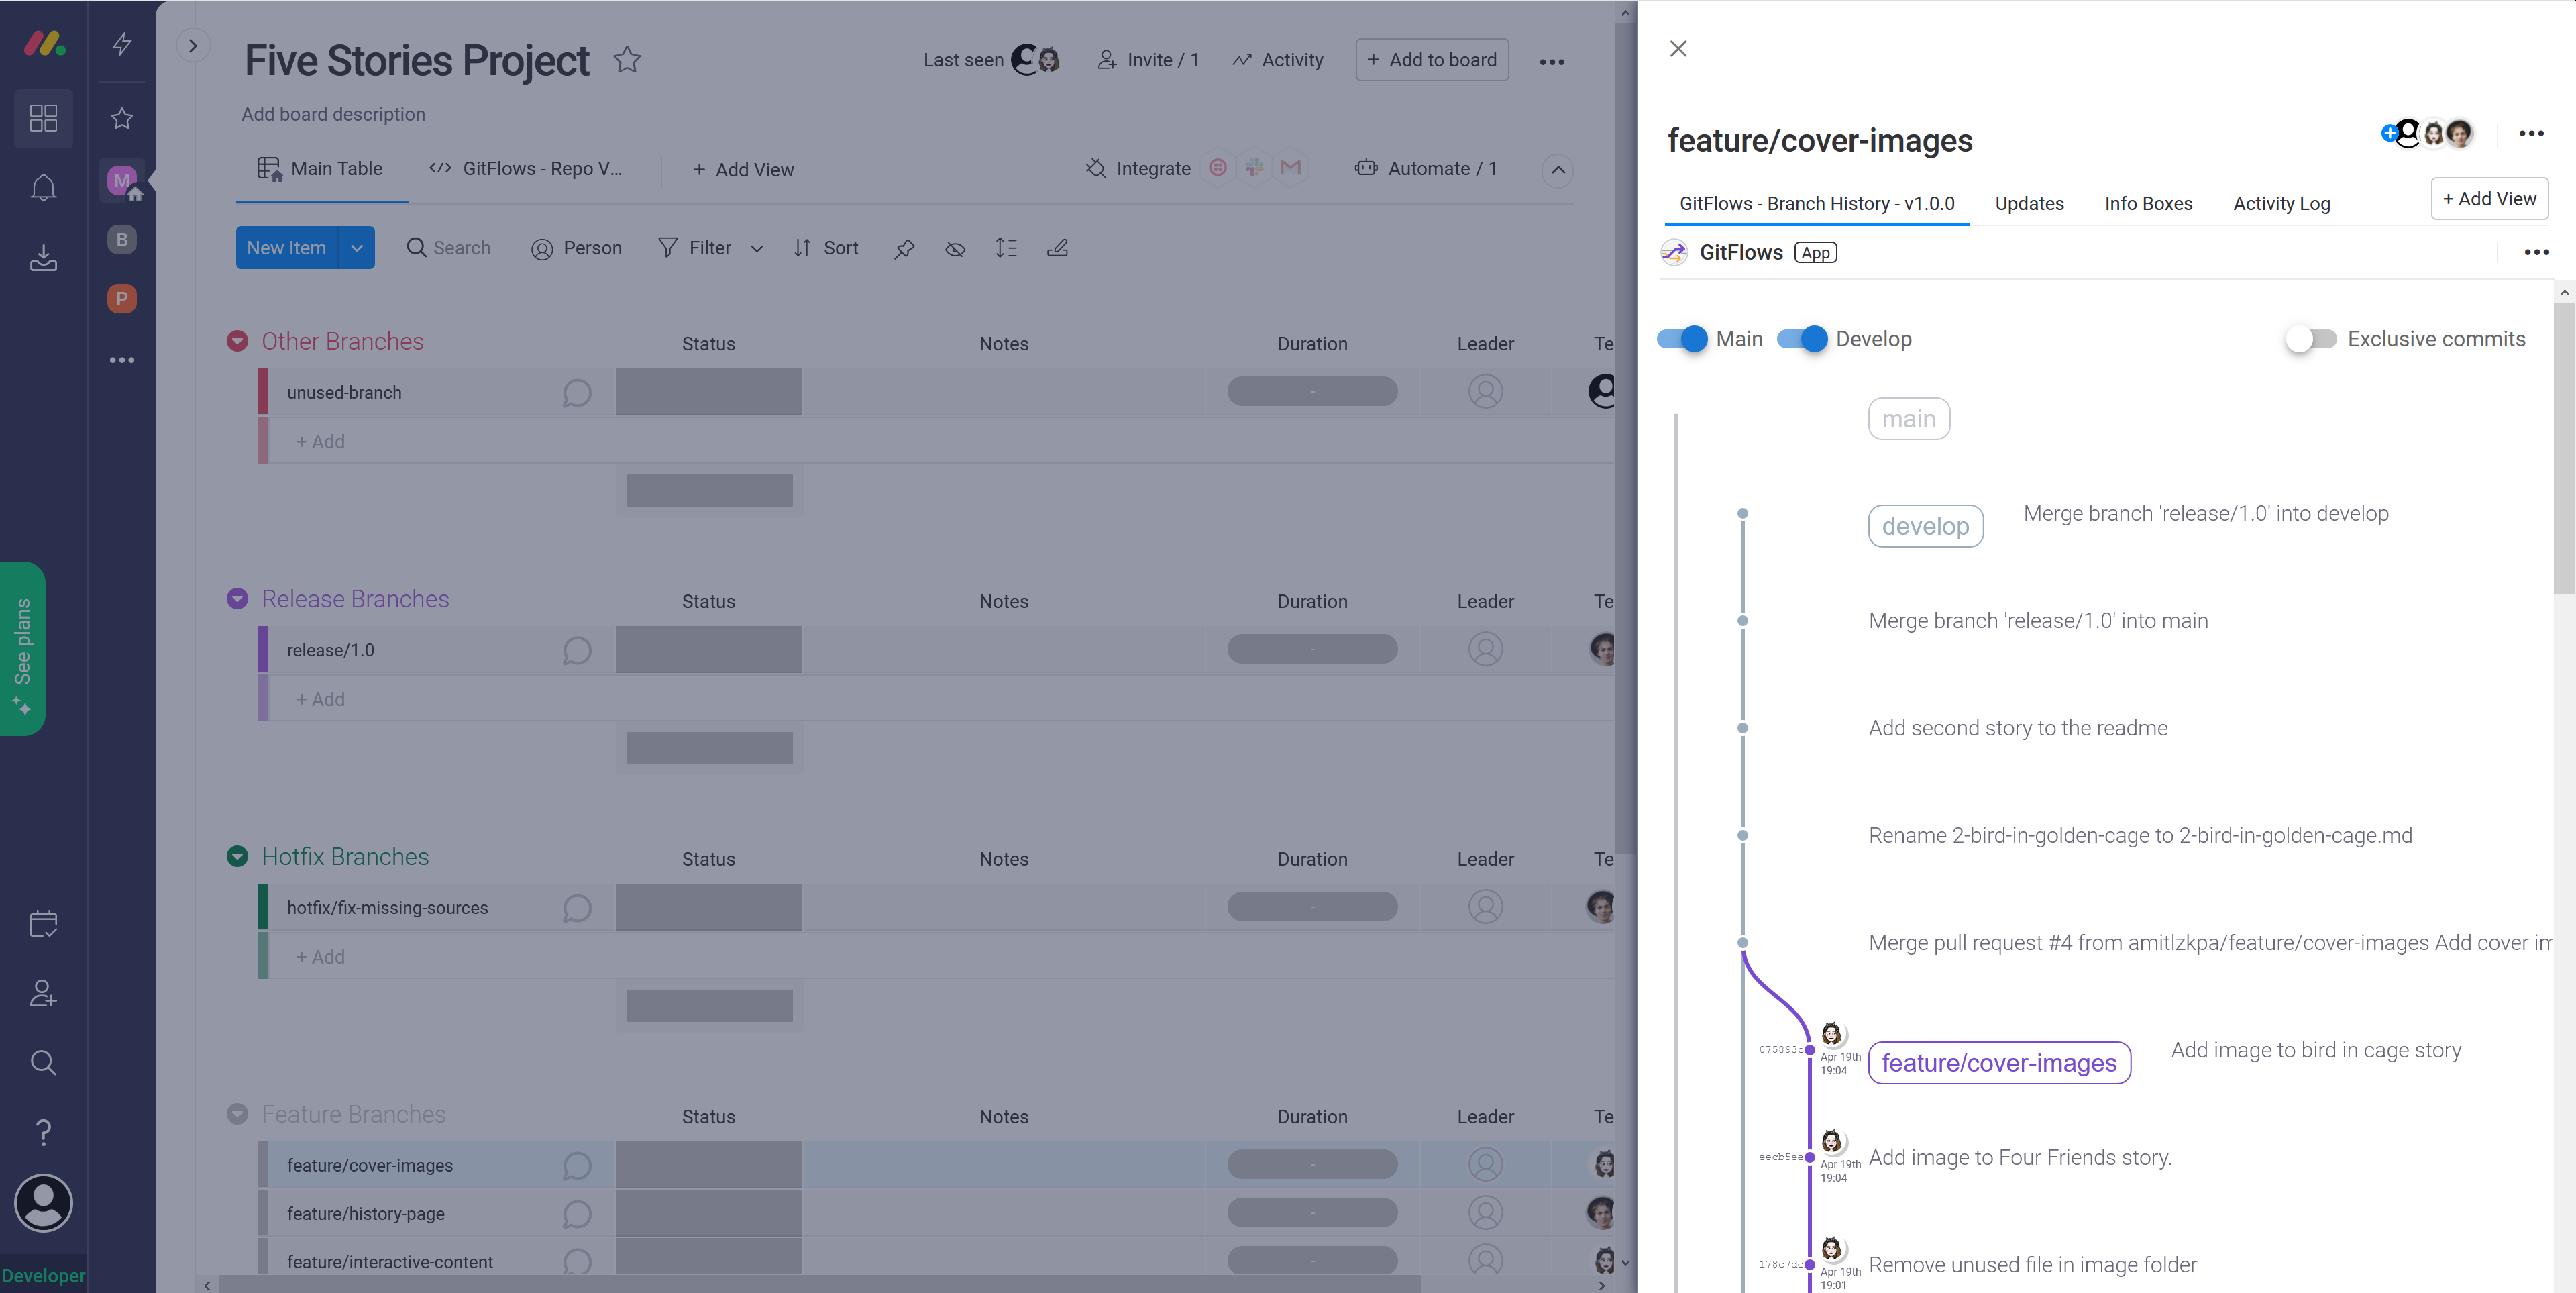Open the search magnifier in left sidebar
This screenshot has width=2576, height=1293.
(x=43, y=1062)
